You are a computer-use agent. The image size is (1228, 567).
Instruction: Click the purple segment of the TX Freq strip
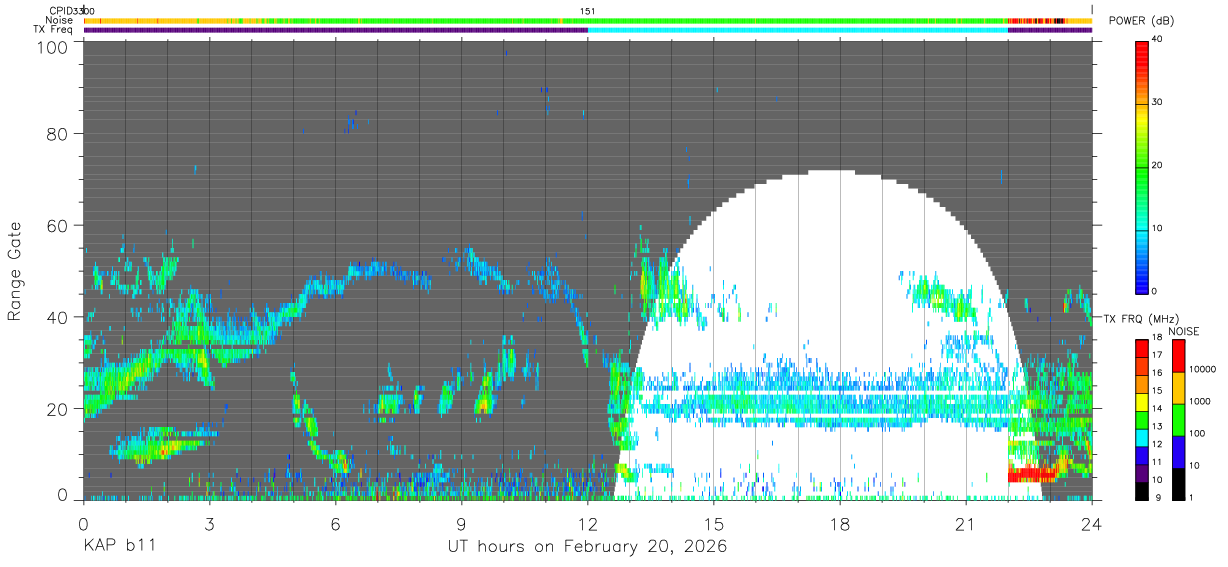click(335, 30)
